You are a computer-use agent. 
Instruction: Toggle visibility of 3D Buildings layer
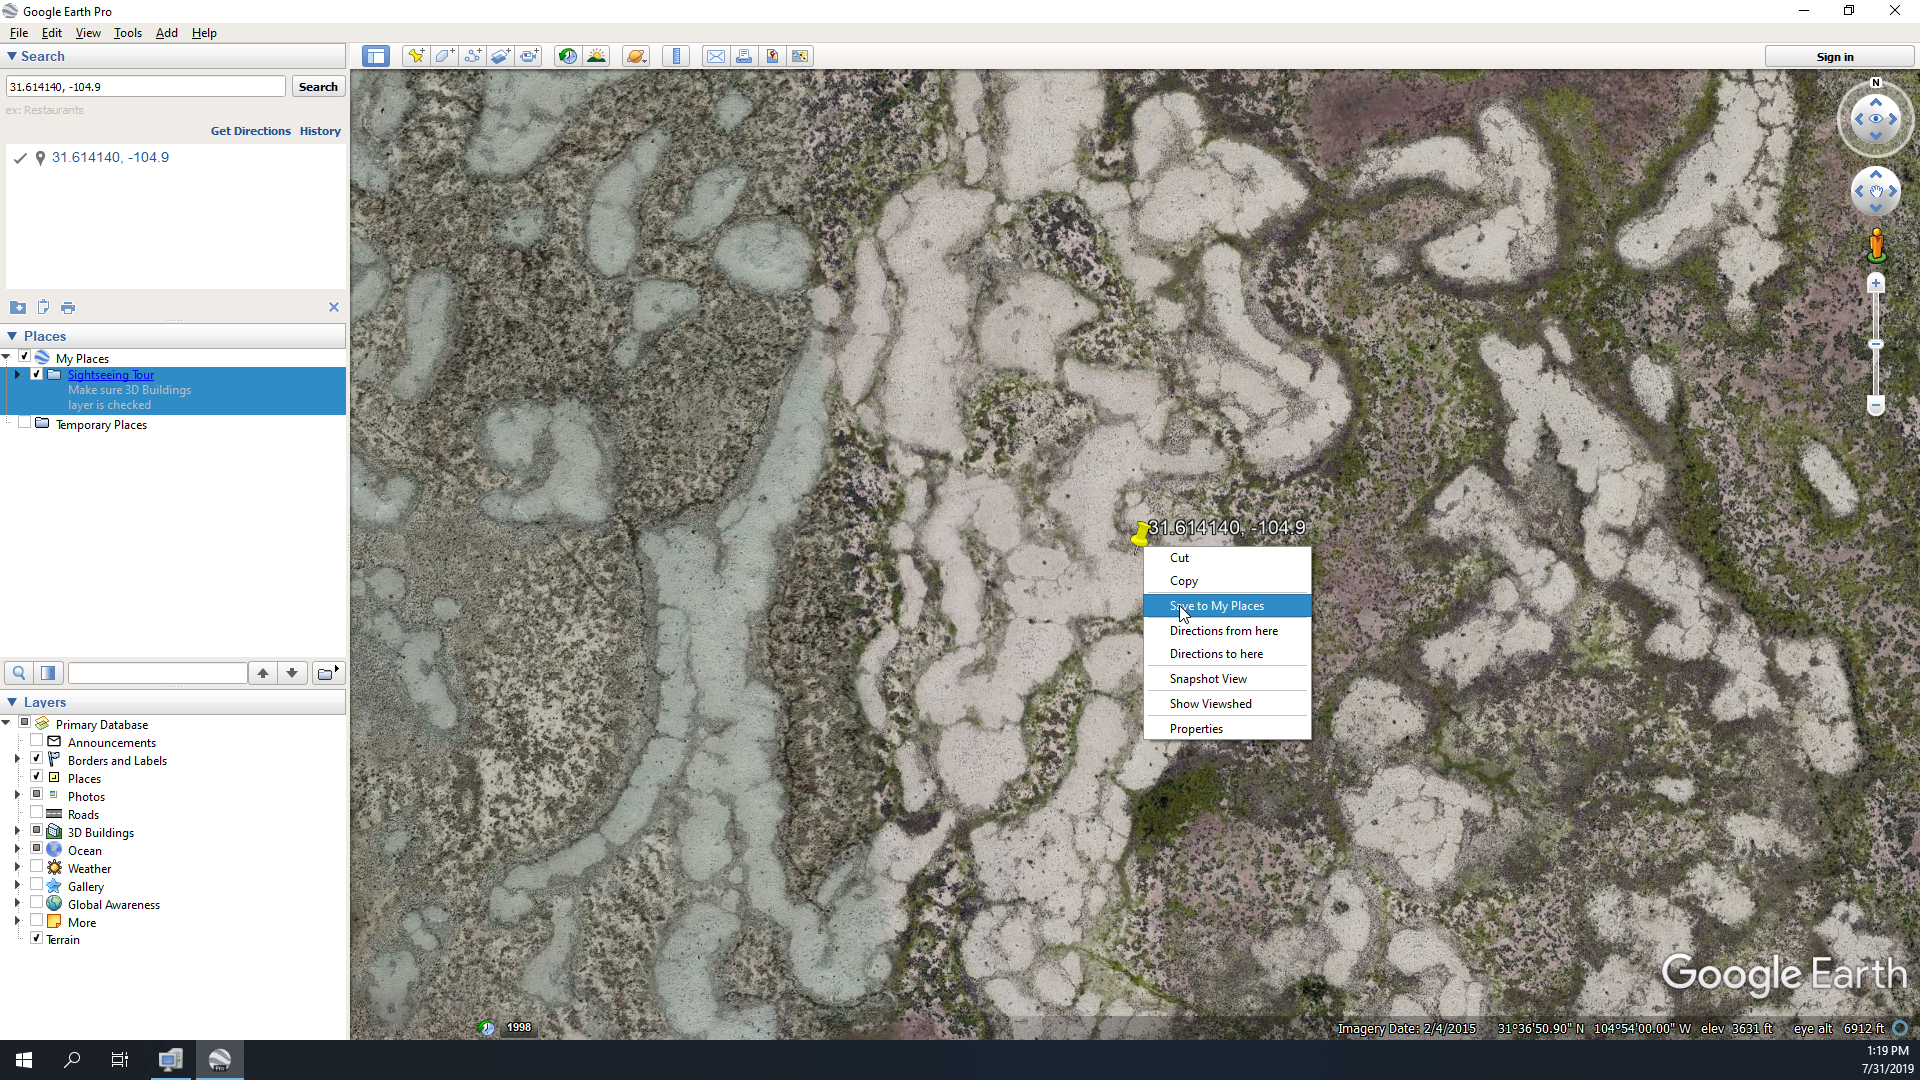pyautogui.click(x=38, y=832)
